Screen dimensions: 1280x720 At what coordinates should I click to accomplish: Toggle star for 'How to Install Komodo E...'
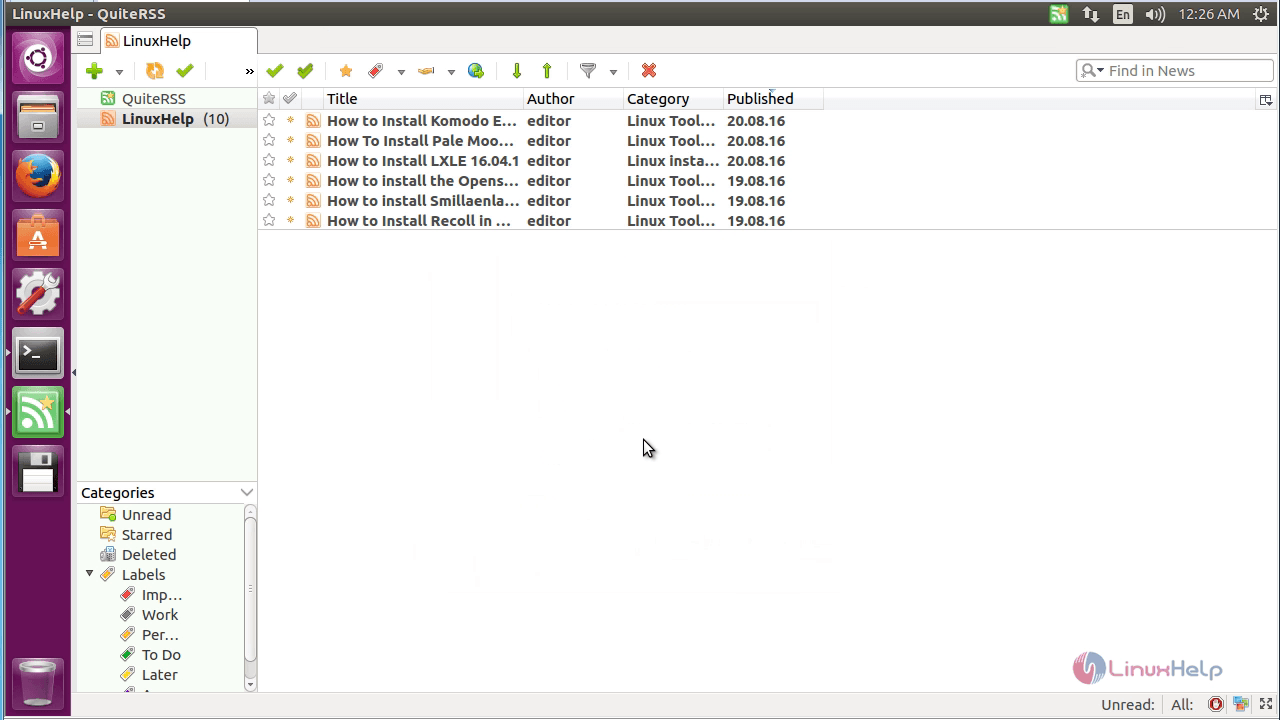click(x=269, y=120)
